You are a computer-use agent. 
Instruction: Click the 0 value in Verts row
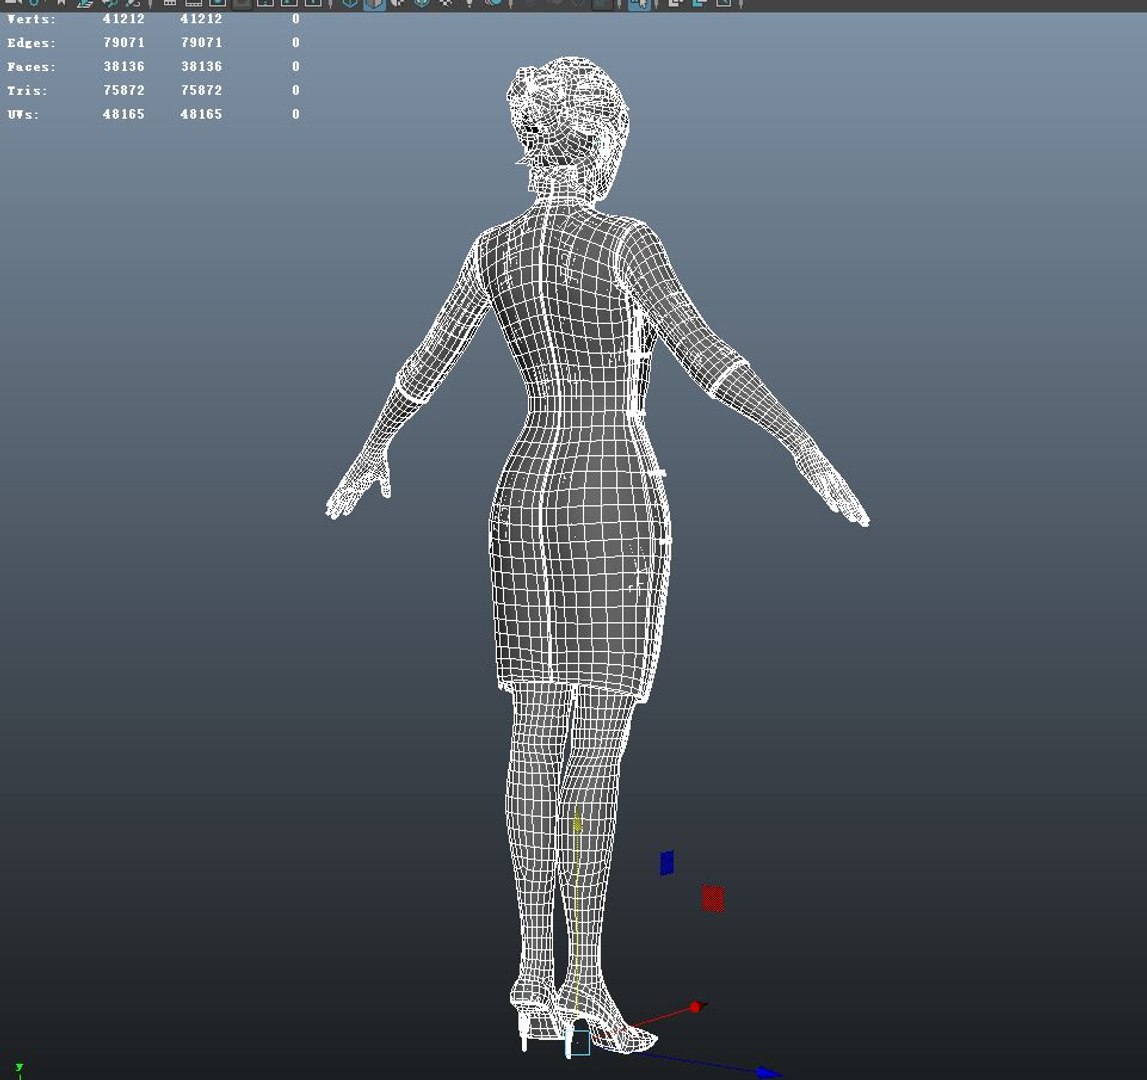[x=296, y=19]
